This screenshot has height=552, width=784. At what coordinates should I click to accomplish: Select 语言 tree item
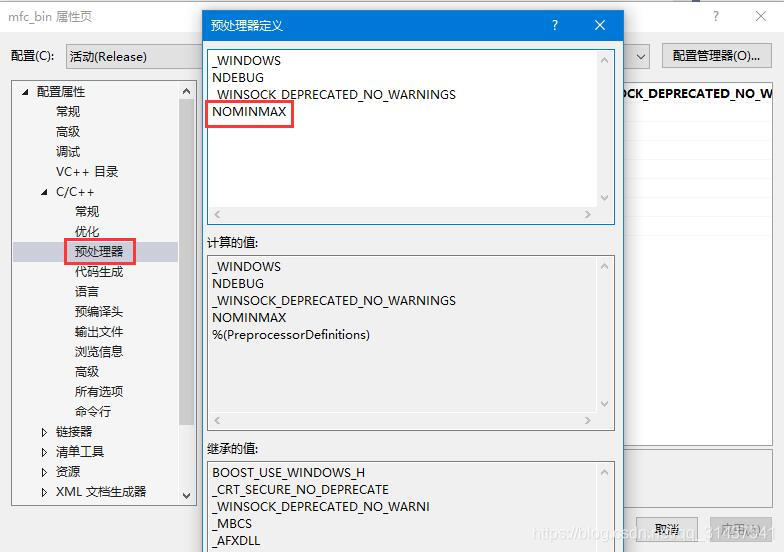pos(87,292)
